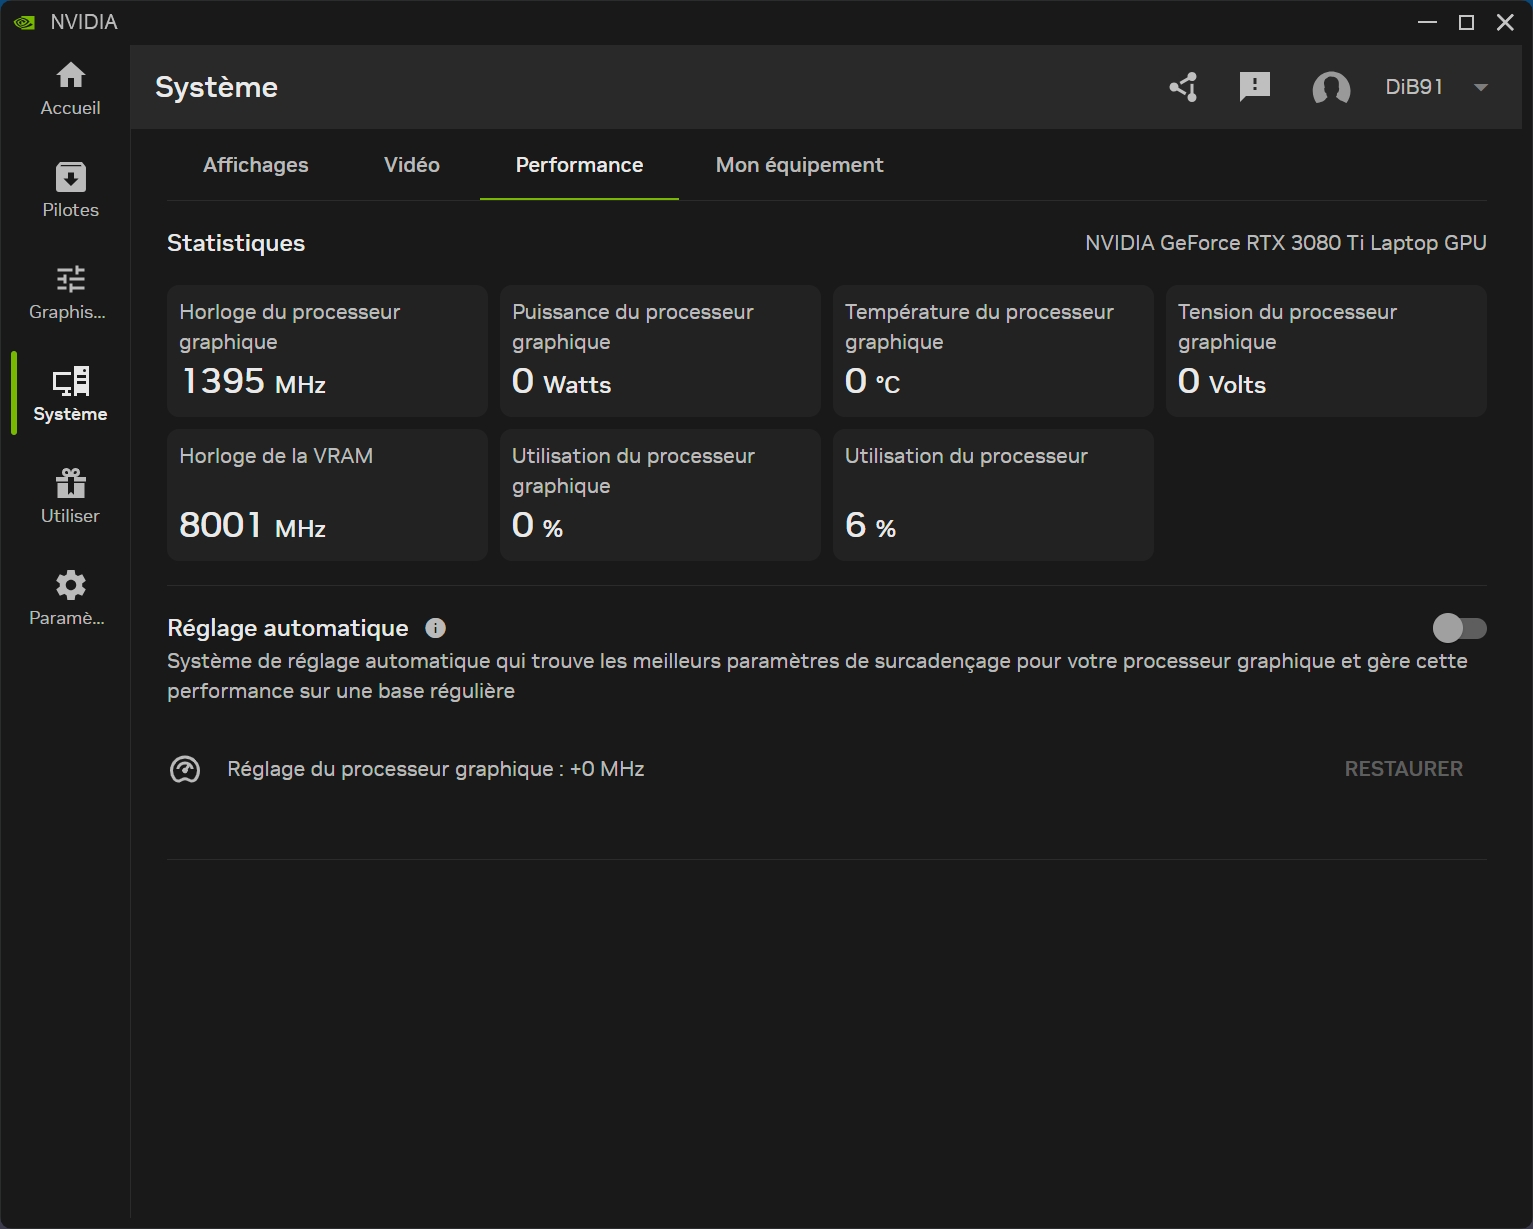
Task: Click the Système page title
Action: click(x=216, y=87)
